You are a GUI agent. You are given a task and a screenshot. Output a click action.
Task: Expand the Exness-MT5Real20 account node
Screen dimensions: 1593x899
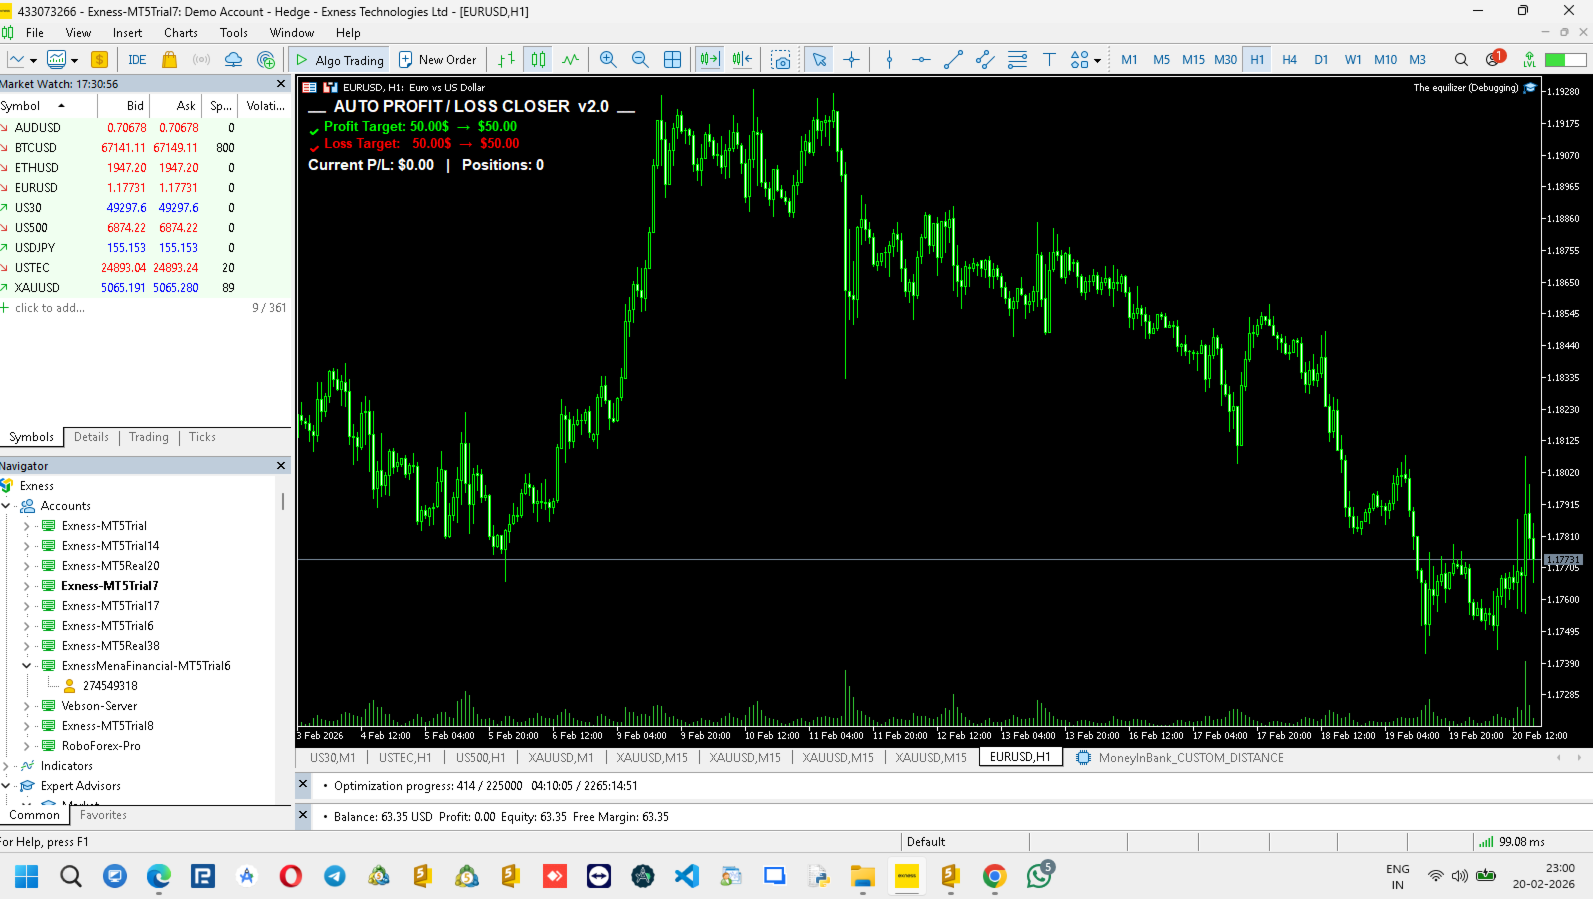click(26, 566)
